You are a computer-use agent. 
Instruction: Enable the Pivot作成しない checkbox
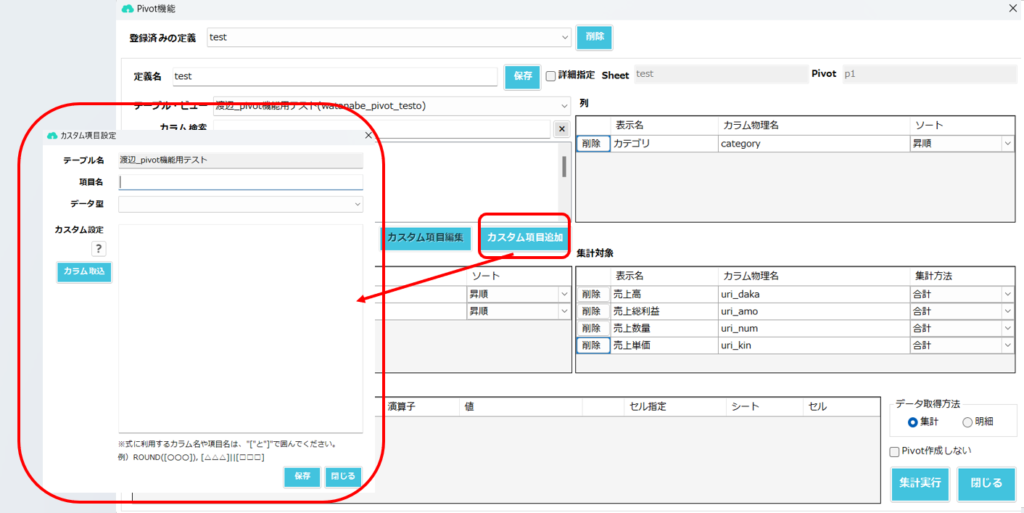tap(894, 452)
